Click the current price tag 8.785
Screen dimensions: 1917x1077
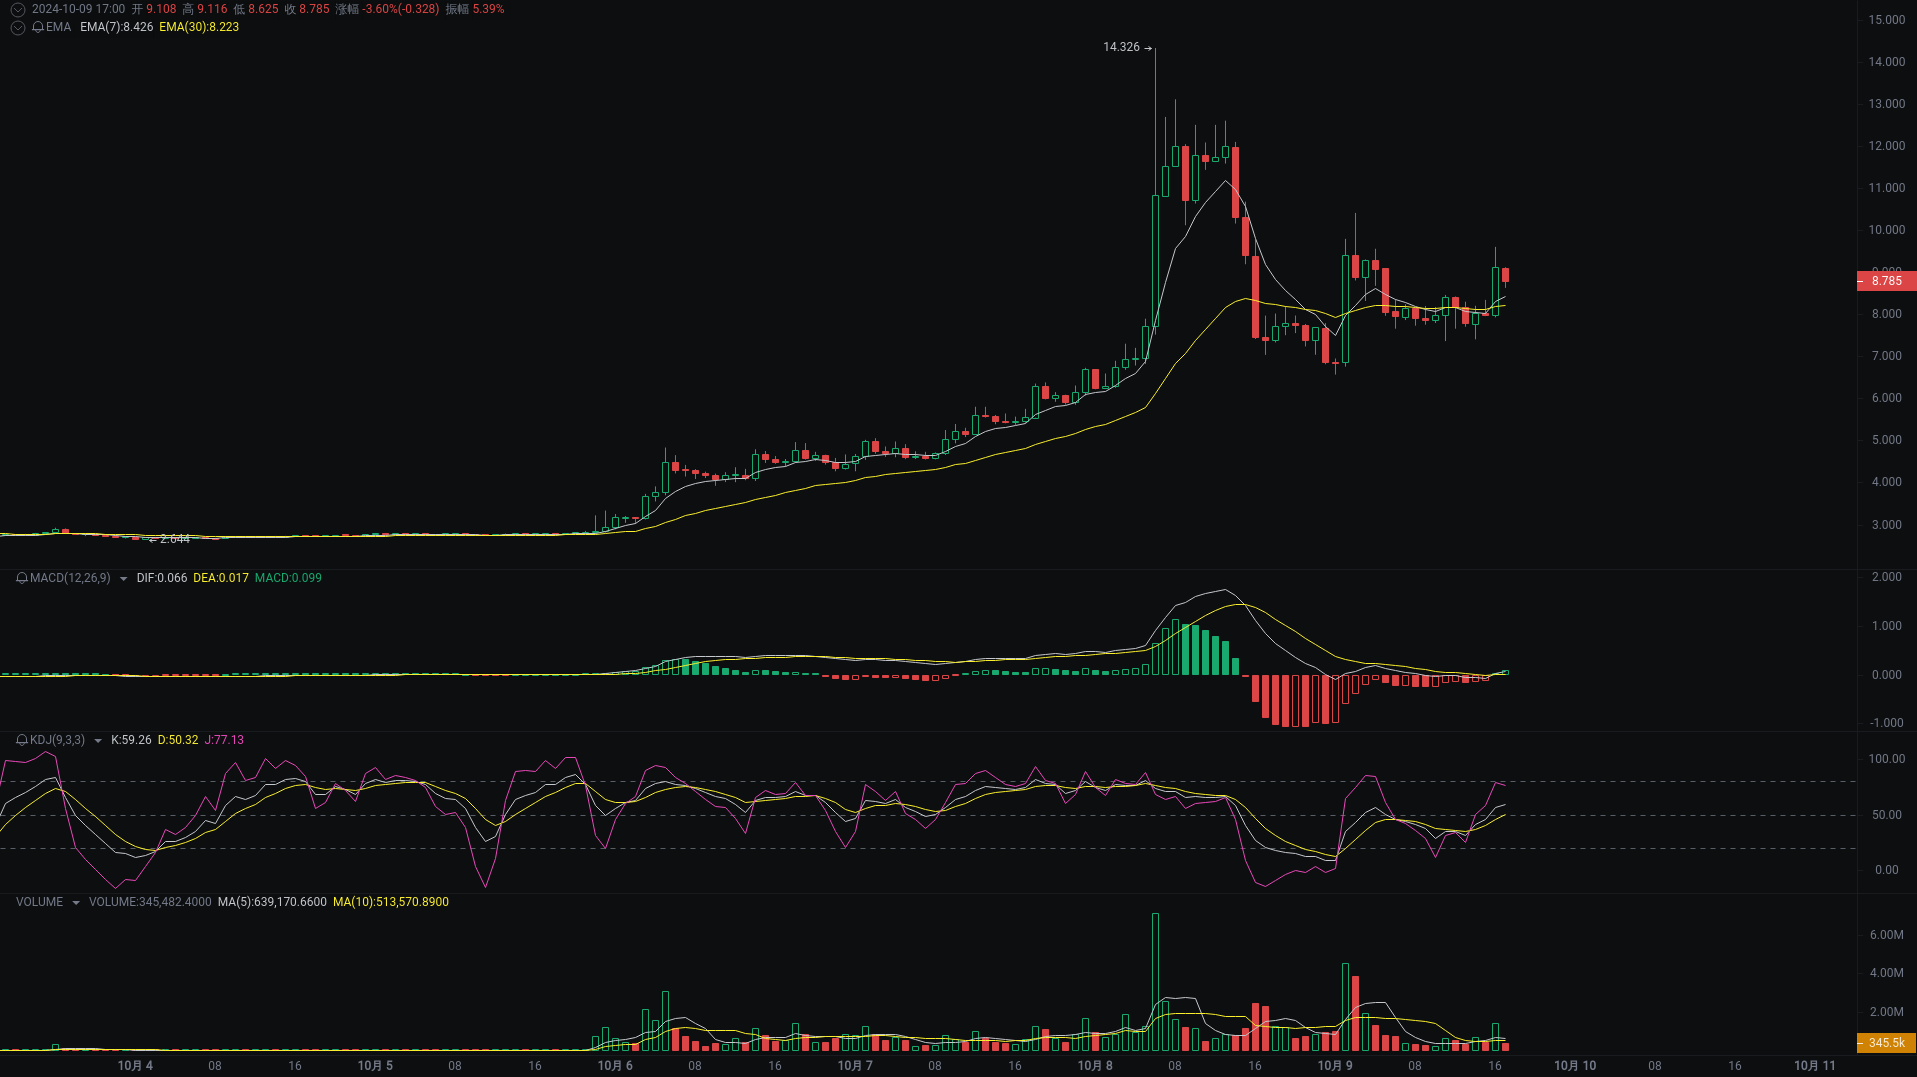[x=1886, y=281]
